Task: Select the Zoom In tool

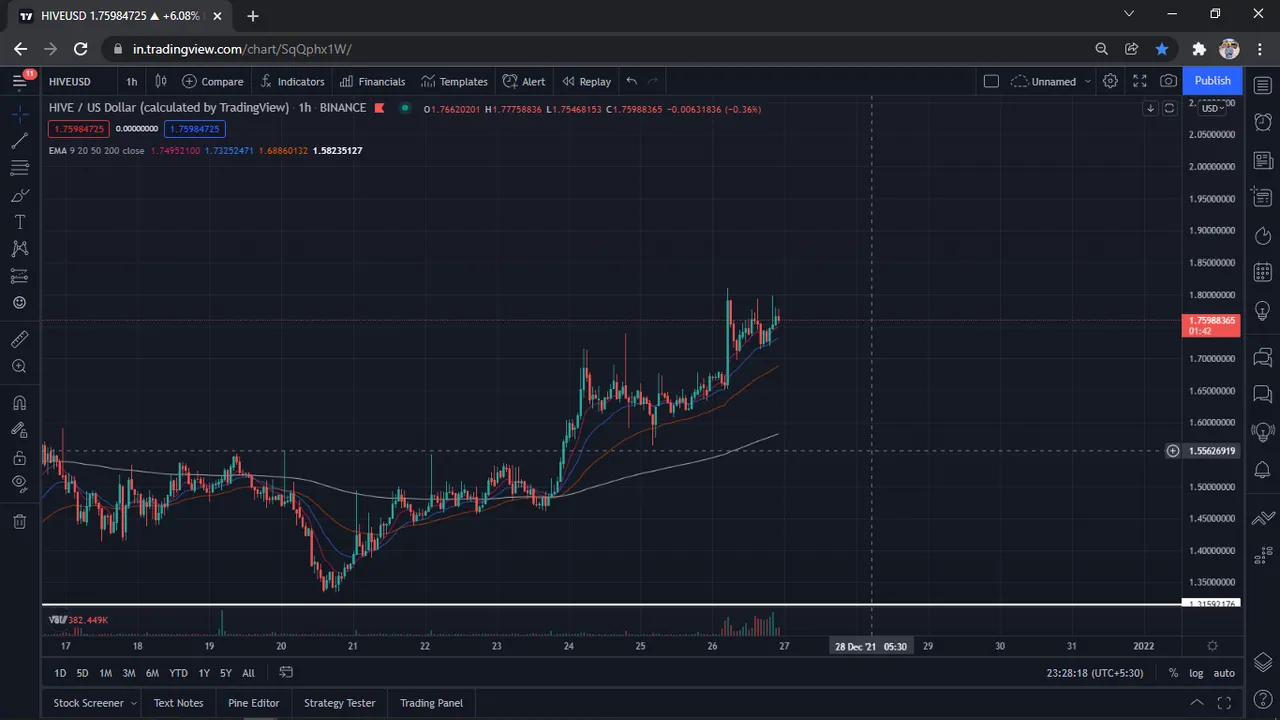Action: 19,367
